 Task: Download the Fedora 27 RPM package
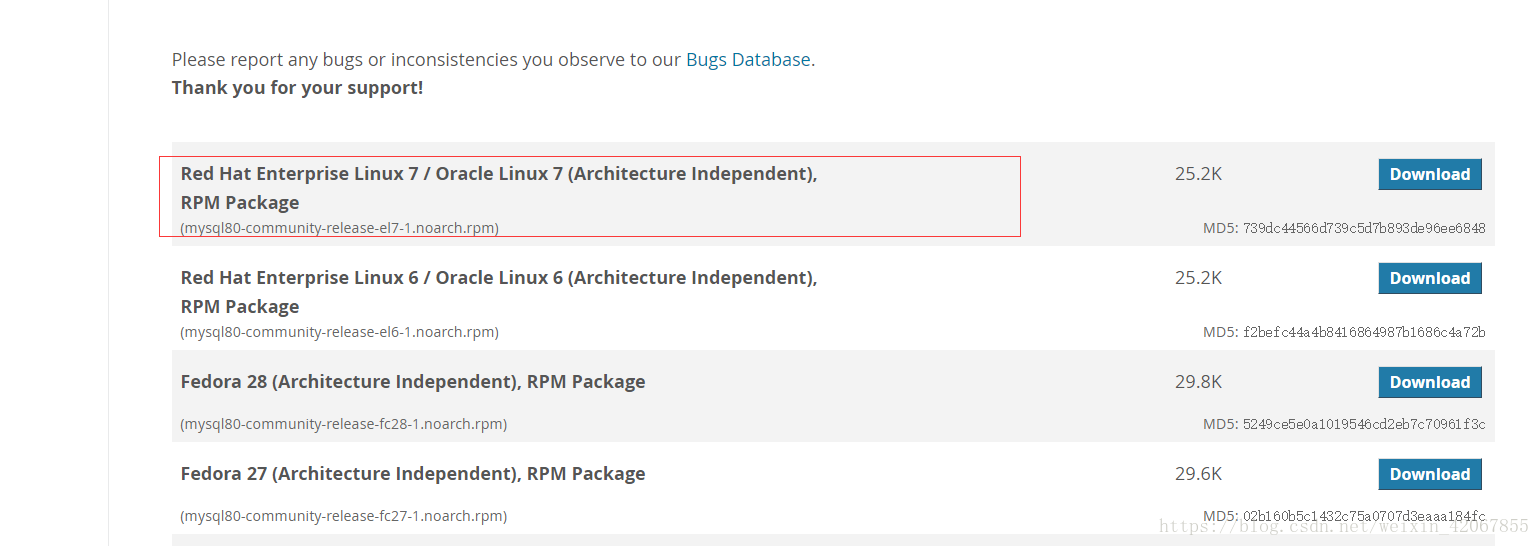coord(1430,474)
